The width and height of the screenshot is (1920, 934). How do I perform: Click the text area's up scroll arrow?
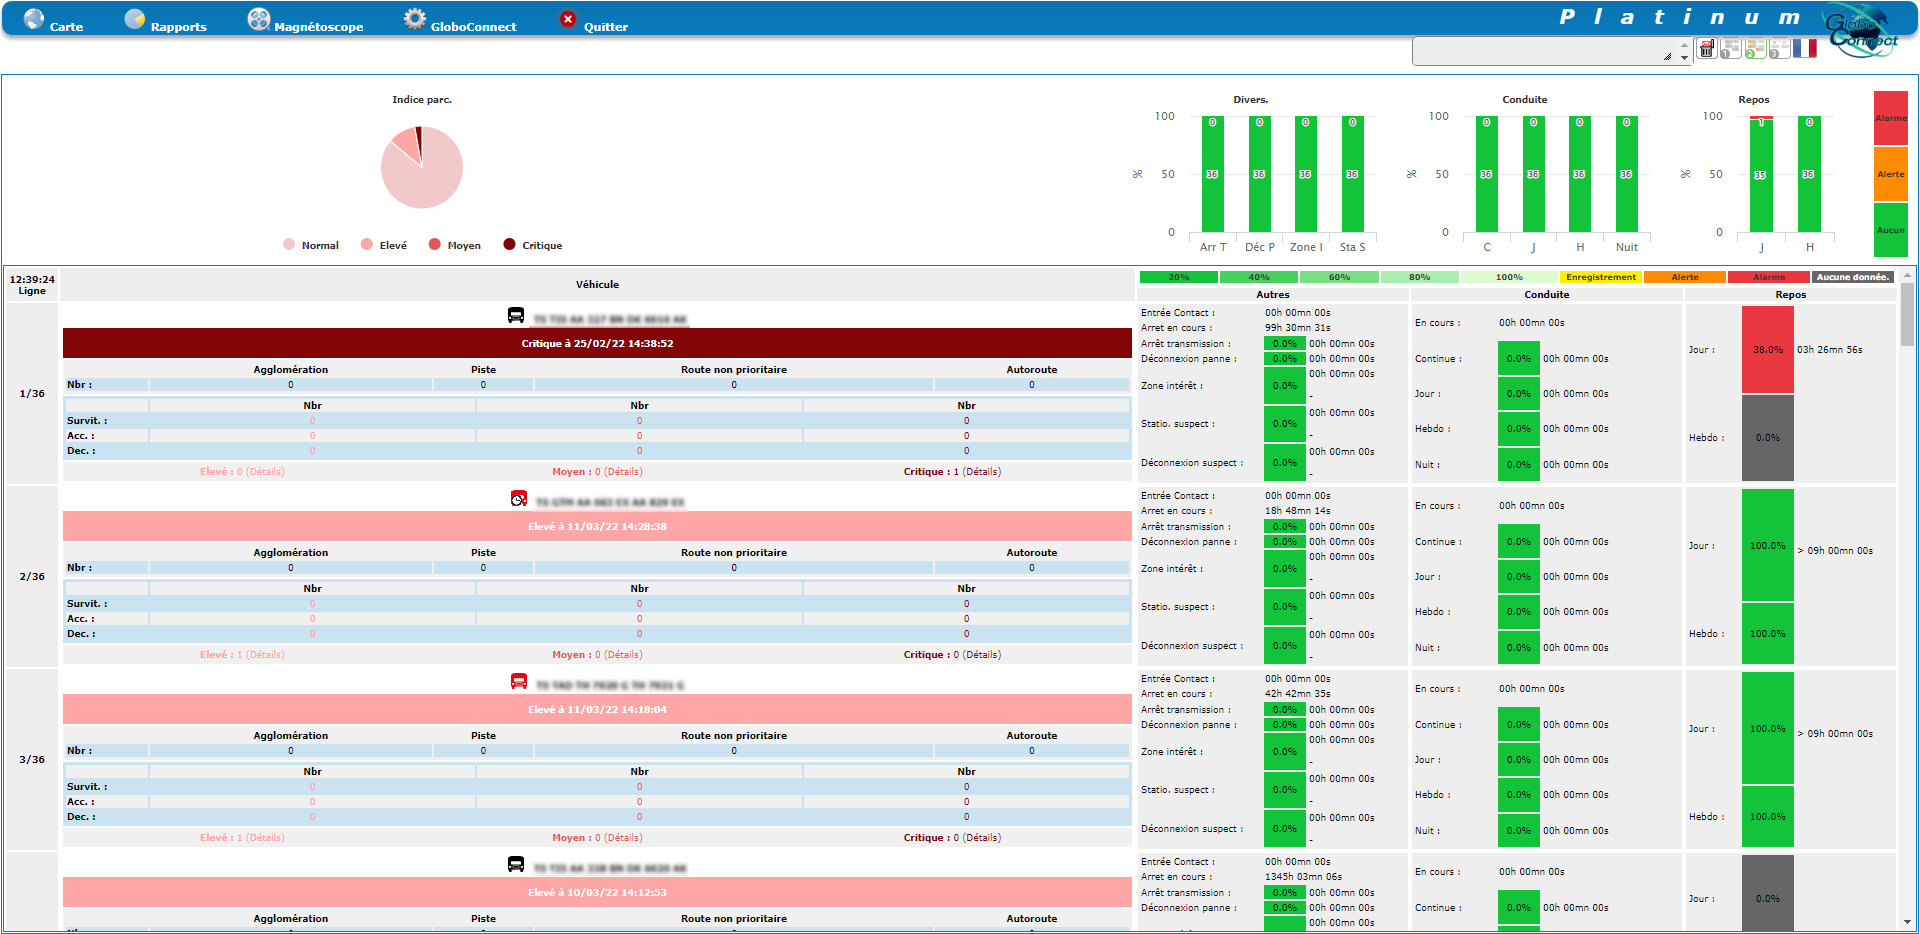point(1685,44)
